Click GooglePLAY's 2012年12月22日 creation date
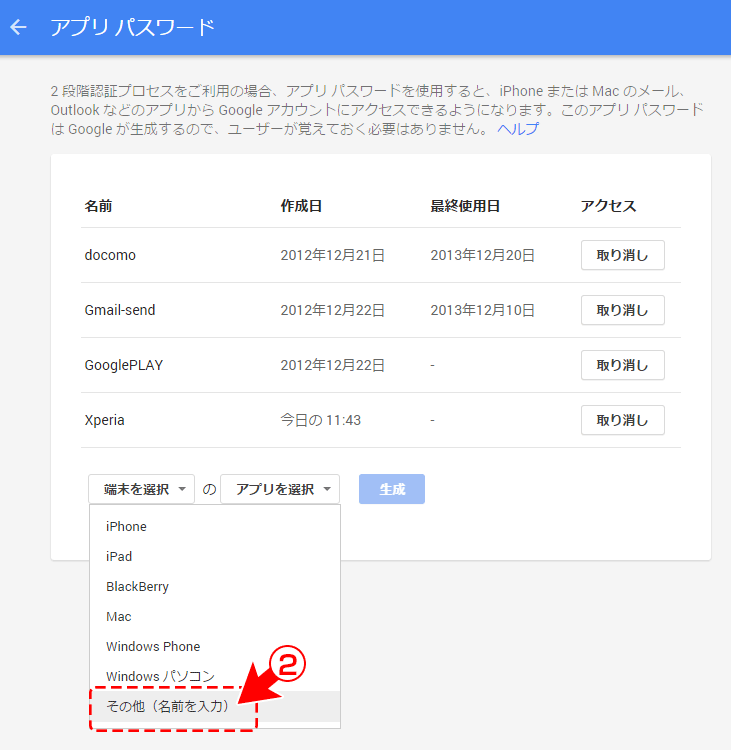 [332, 365]
